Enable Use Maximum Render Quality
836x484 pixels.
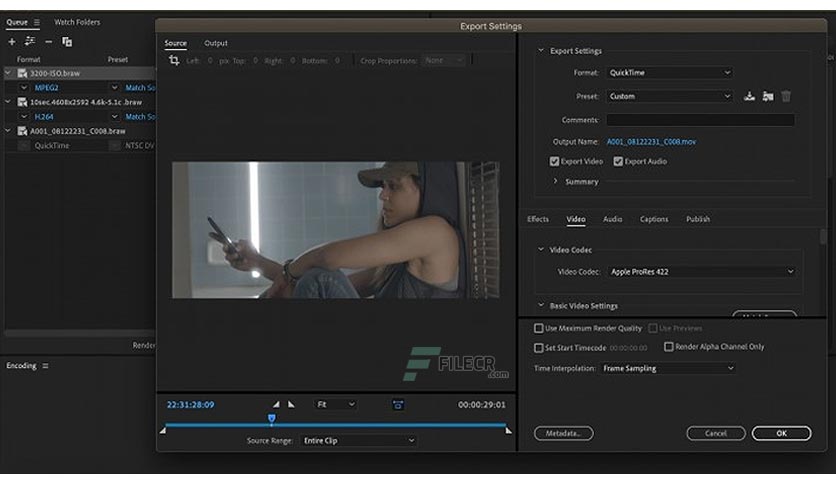[538, 328]
